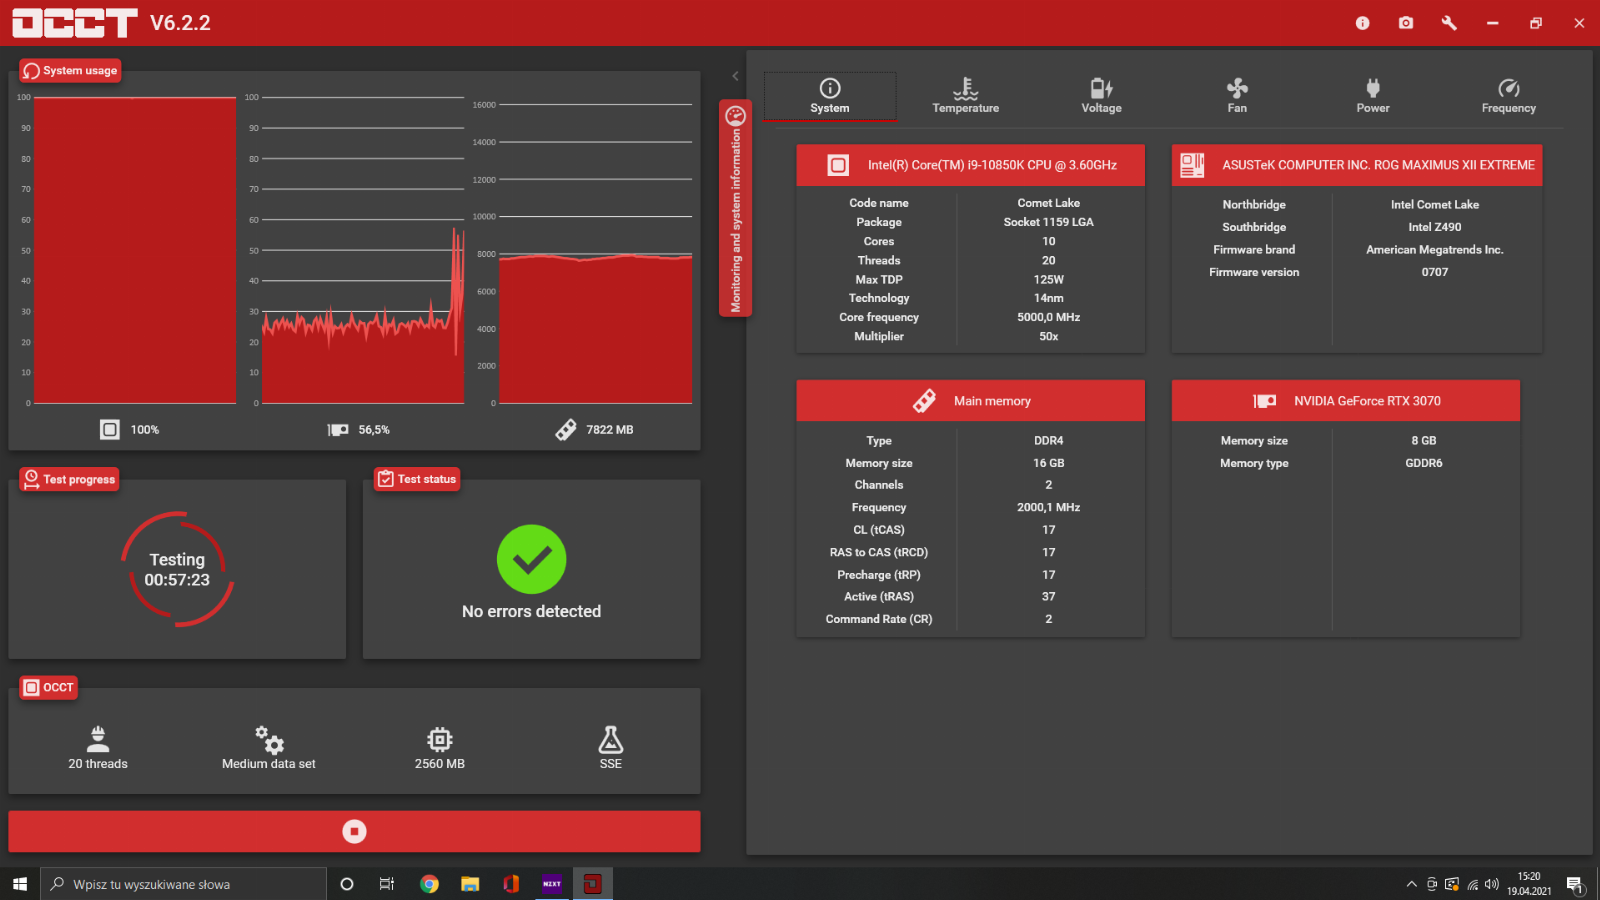Click the OCCT test settings label

coord(49,687)
